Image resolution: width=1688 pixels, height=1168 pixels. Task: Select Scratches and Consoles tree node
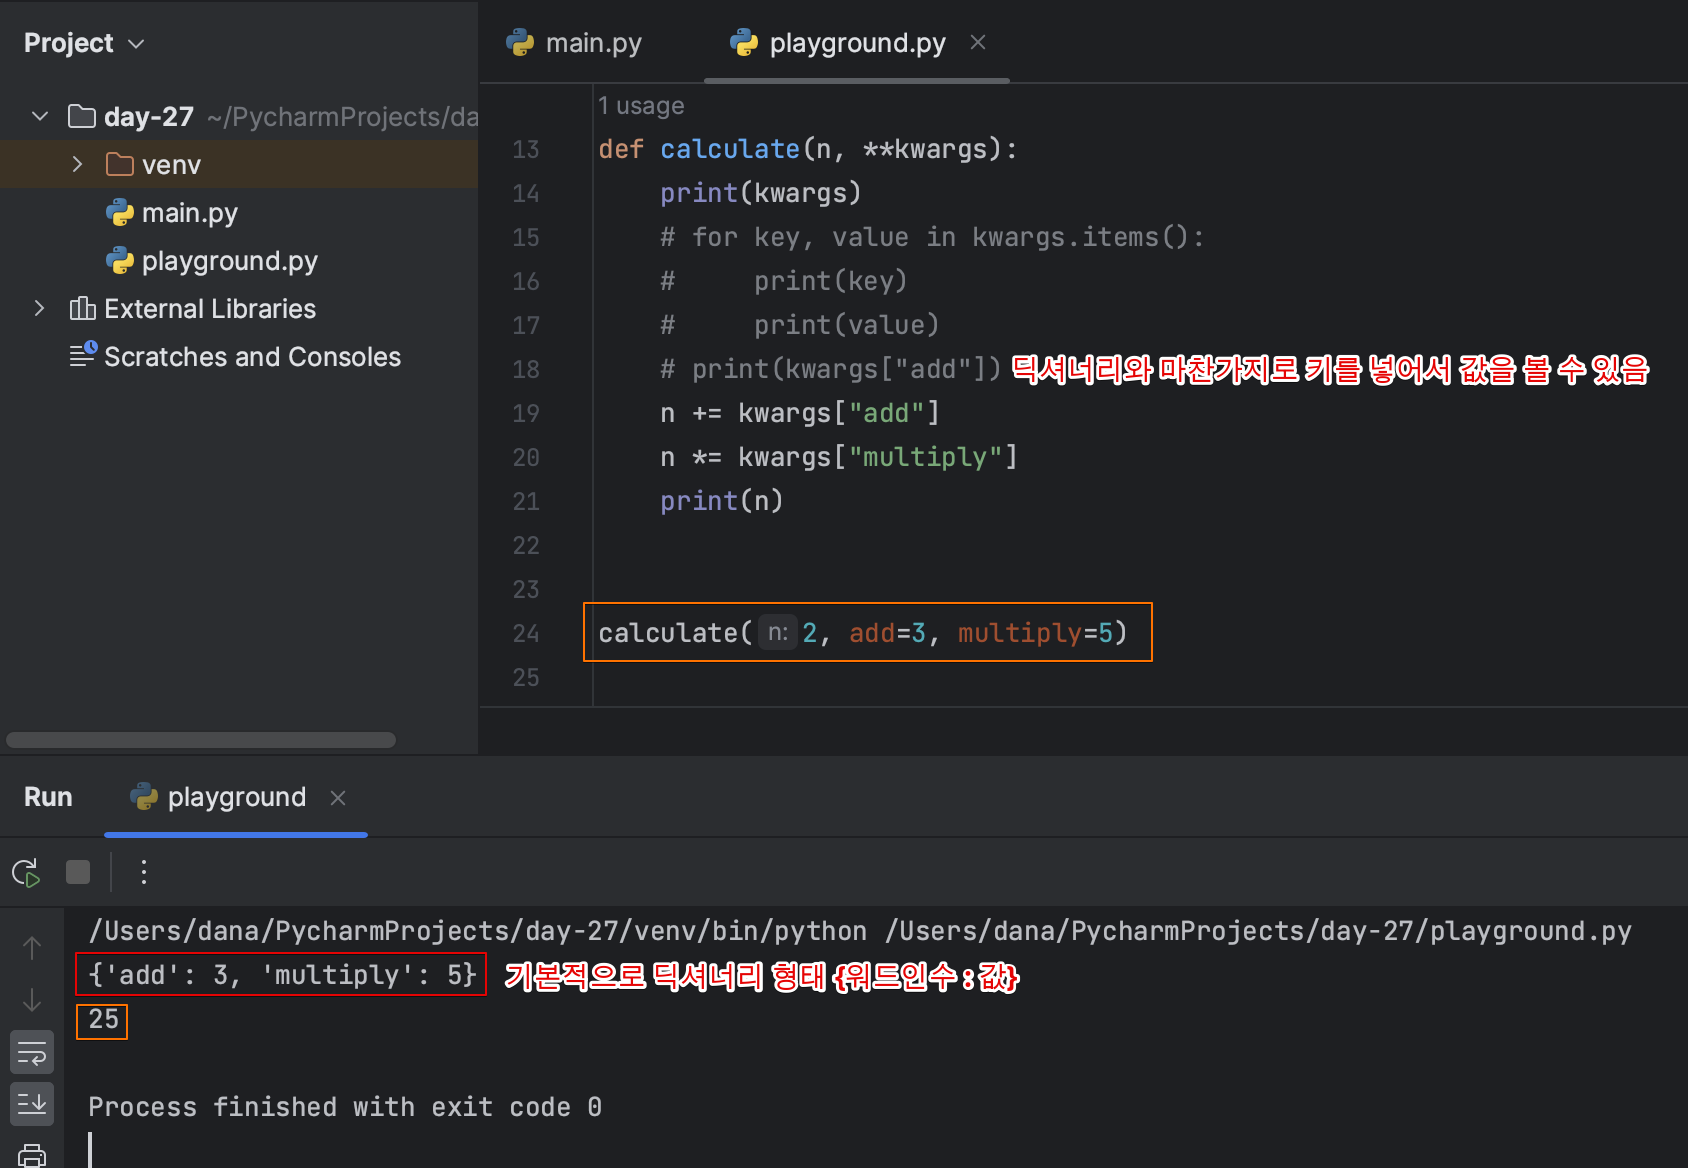click(239, 356)
